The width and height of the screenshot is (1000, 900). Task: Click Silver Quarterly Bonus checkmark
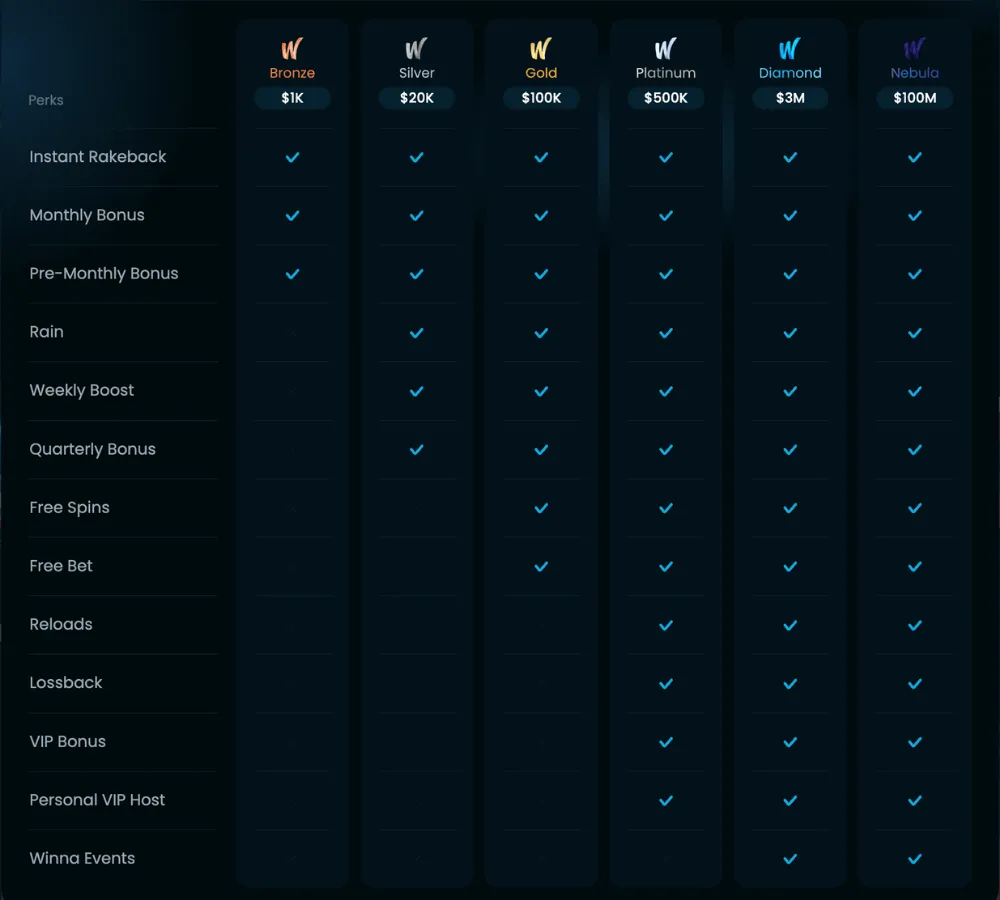click(x=416, y=450)
